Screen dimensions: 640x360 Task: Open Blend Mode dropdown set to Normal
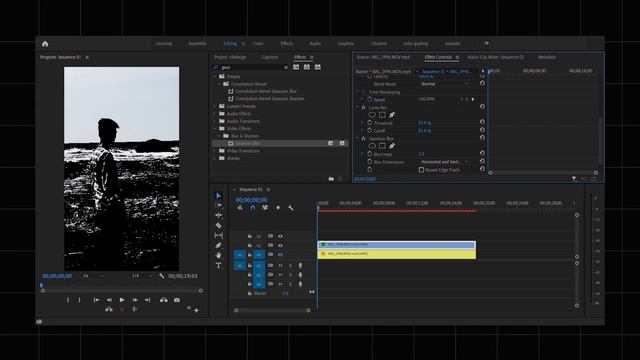(444, 84)
